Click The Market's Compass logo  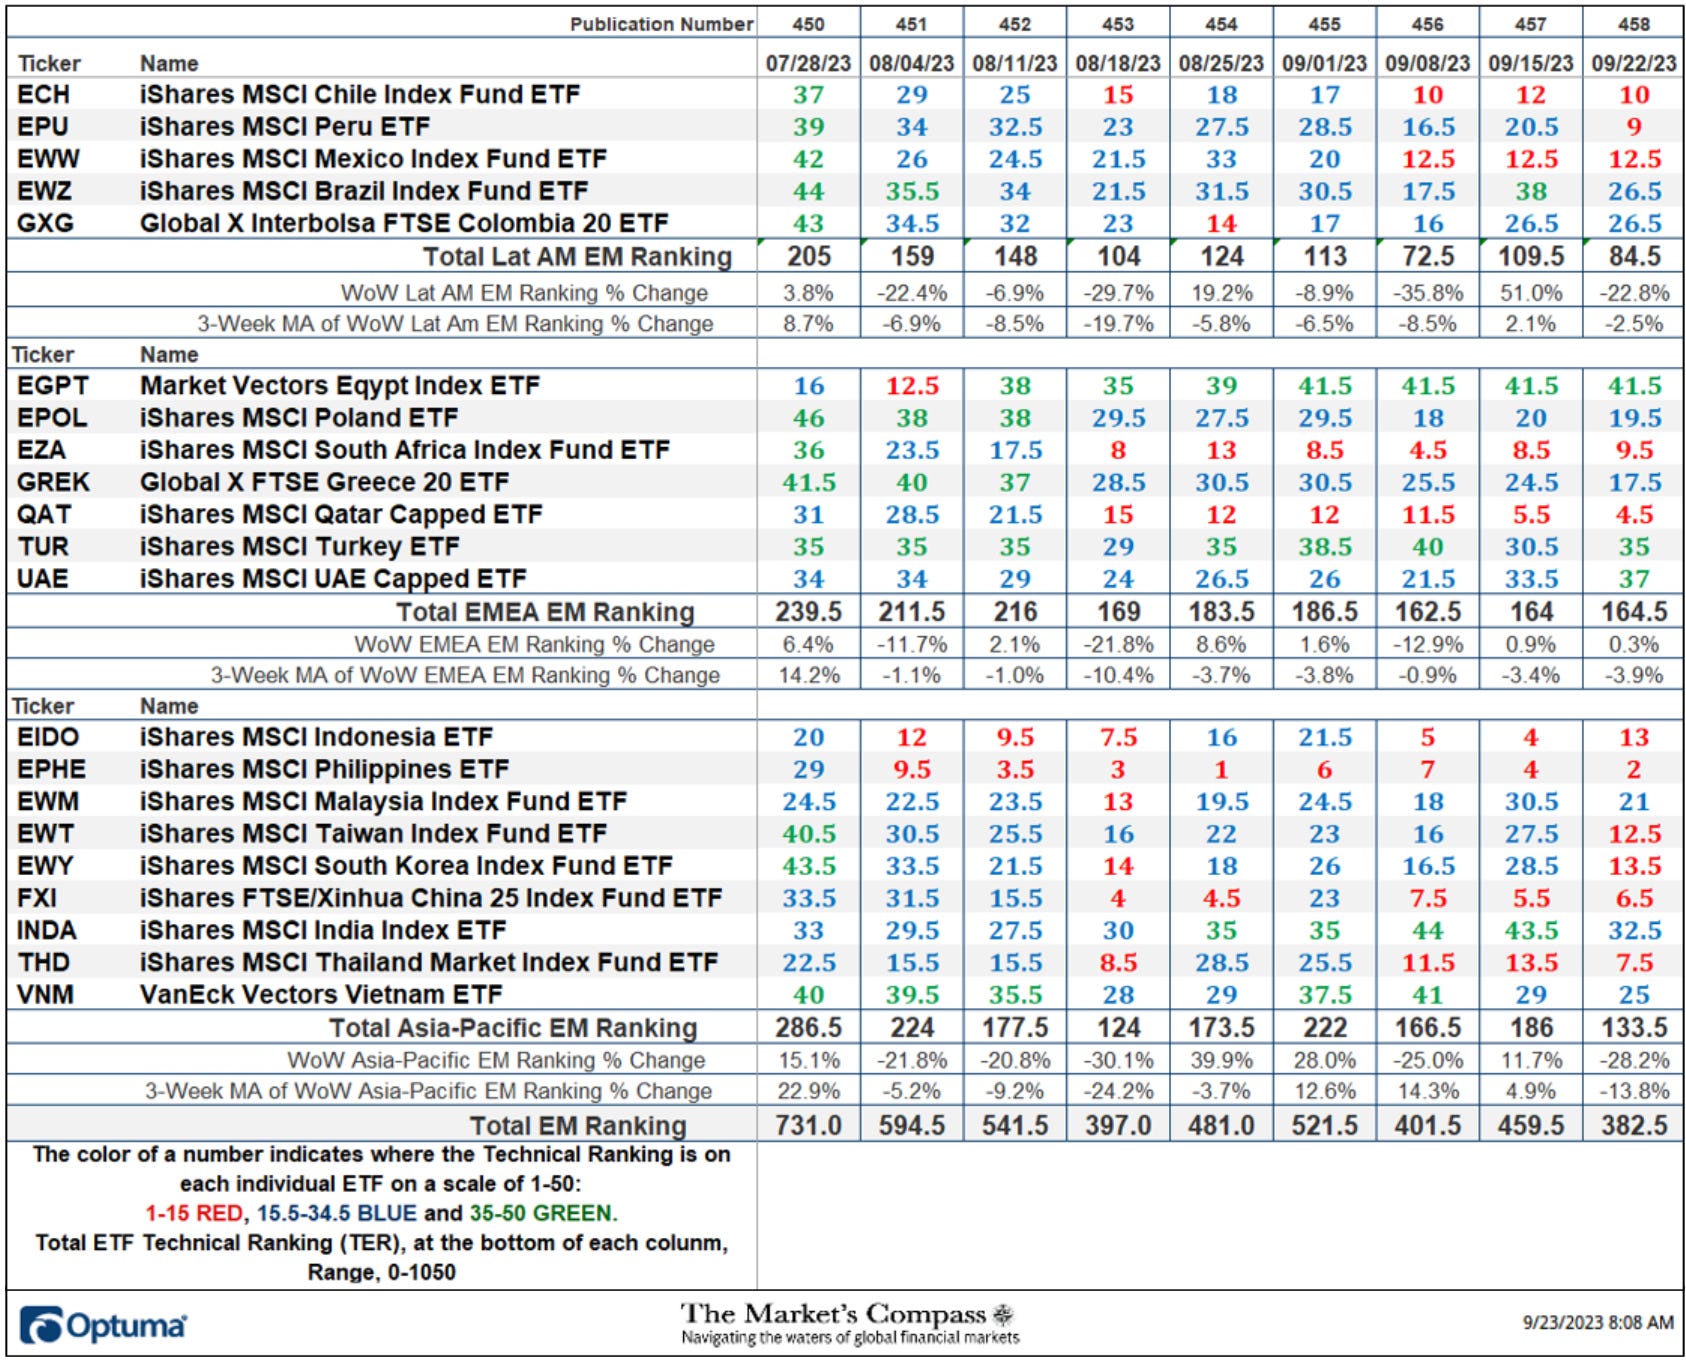(849, 1322)
